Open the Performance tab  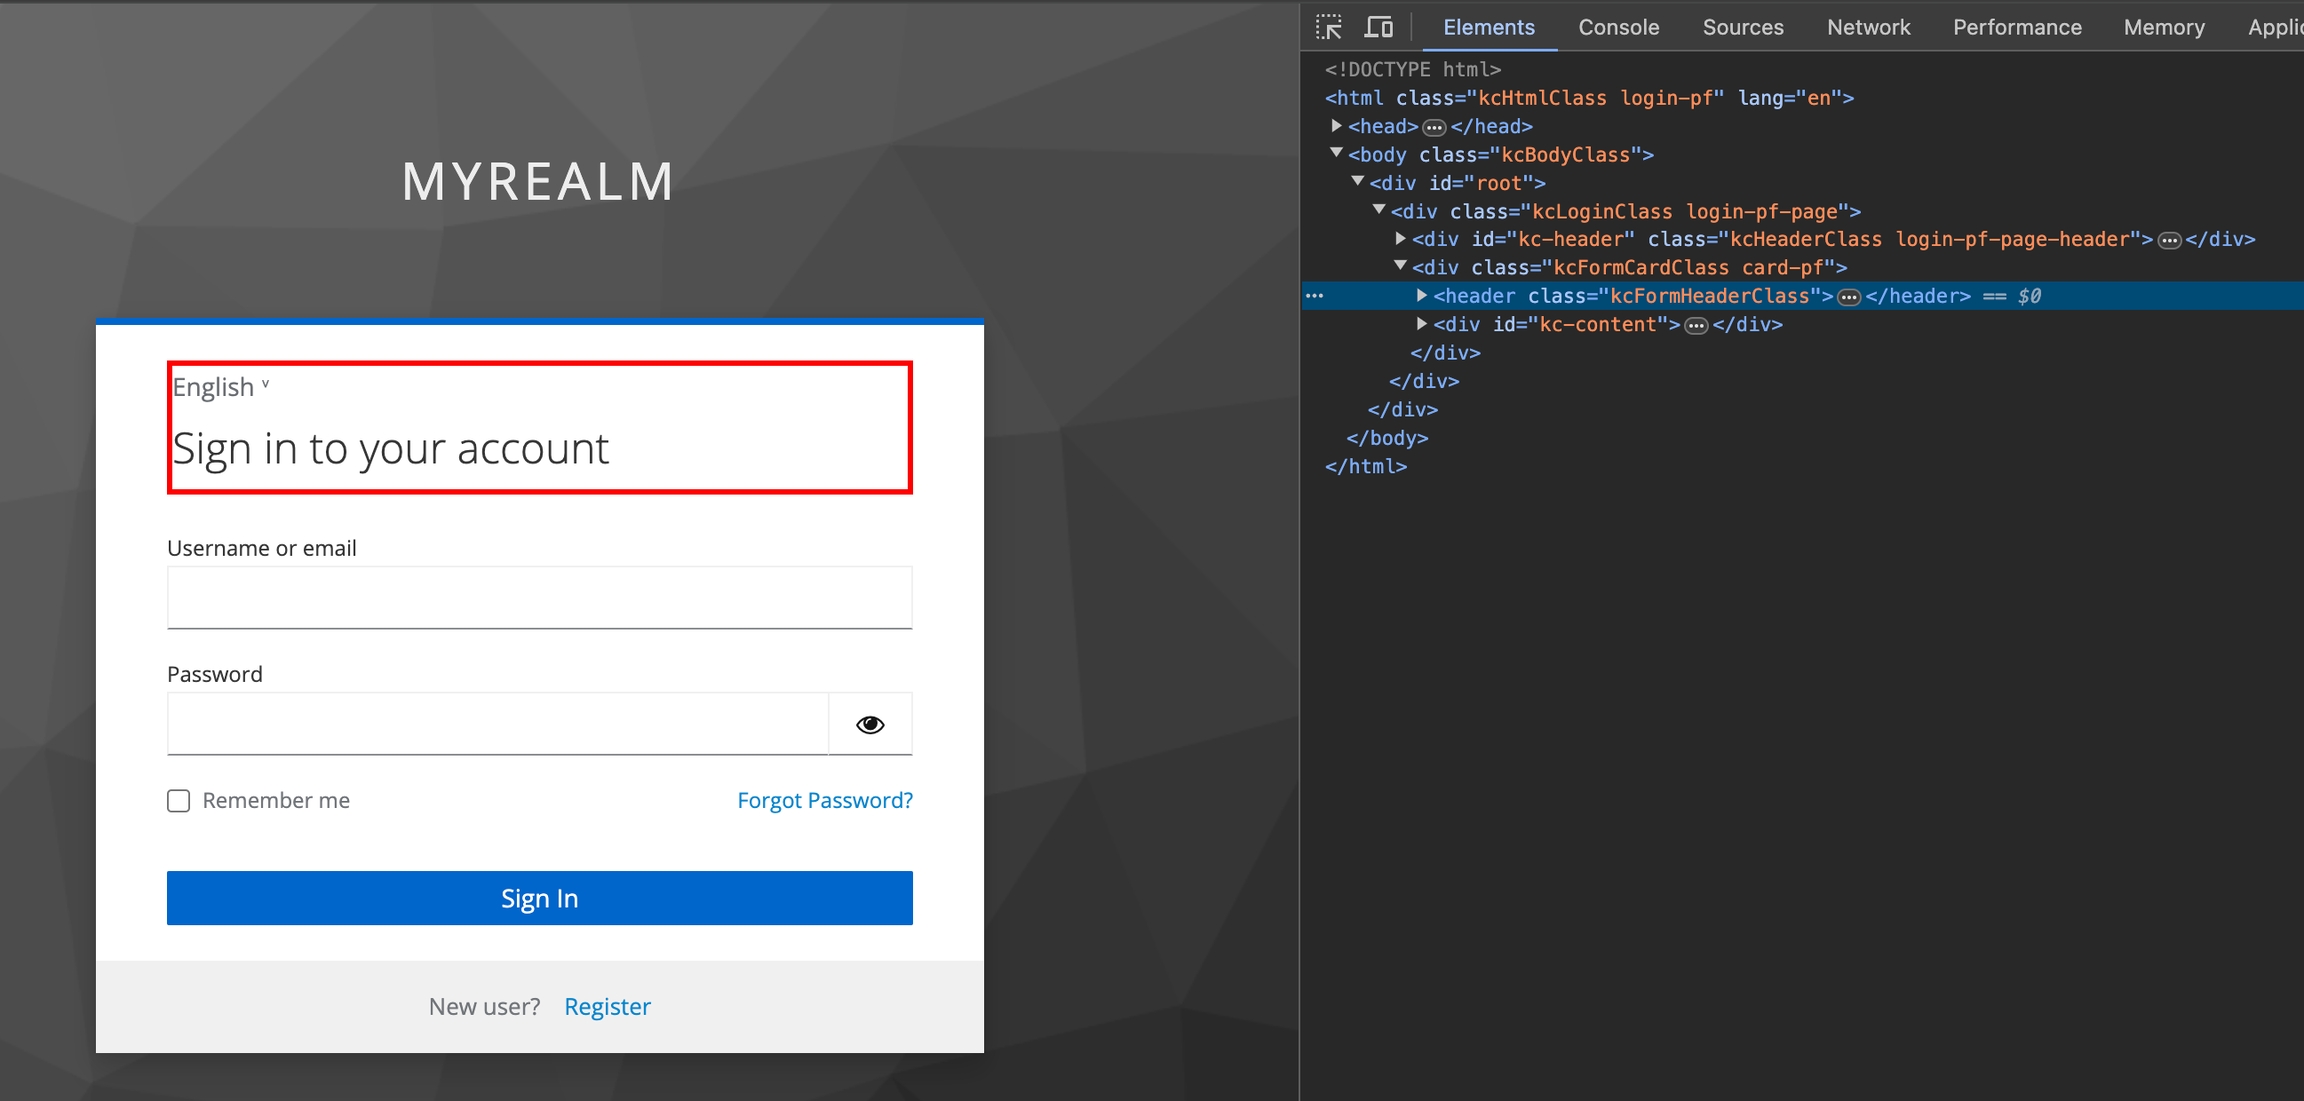coord(2016,27)
